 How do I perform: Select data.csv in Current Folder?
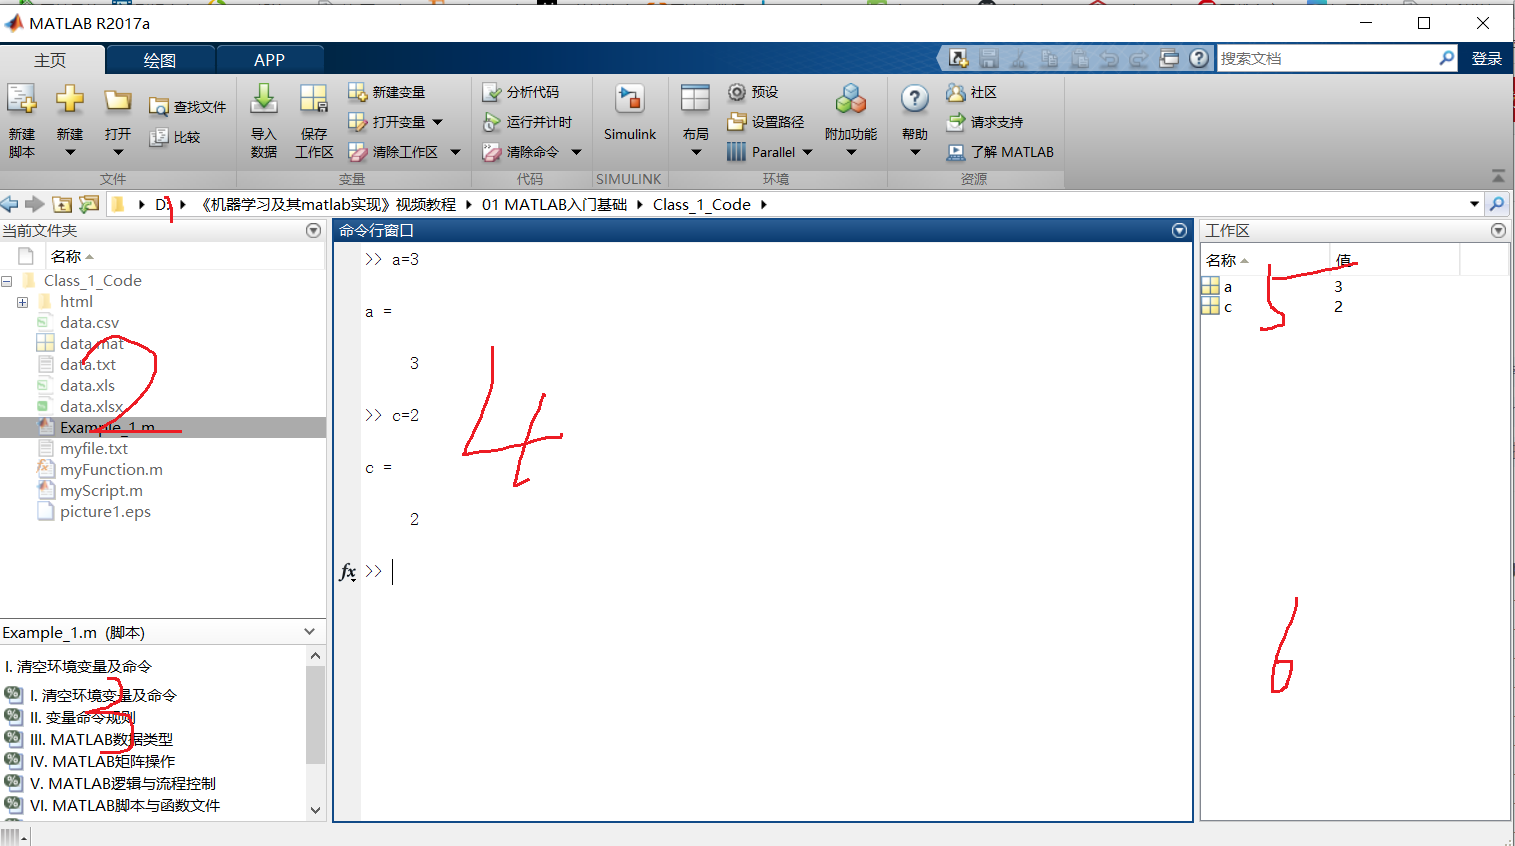(x=89, y=322)
